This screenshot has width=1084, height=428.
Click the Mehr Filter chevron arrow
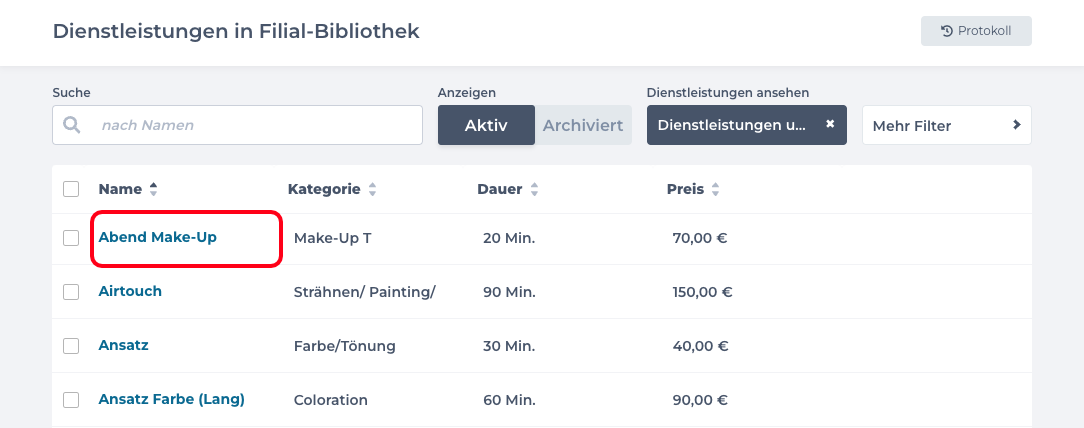click(1016, 125)
